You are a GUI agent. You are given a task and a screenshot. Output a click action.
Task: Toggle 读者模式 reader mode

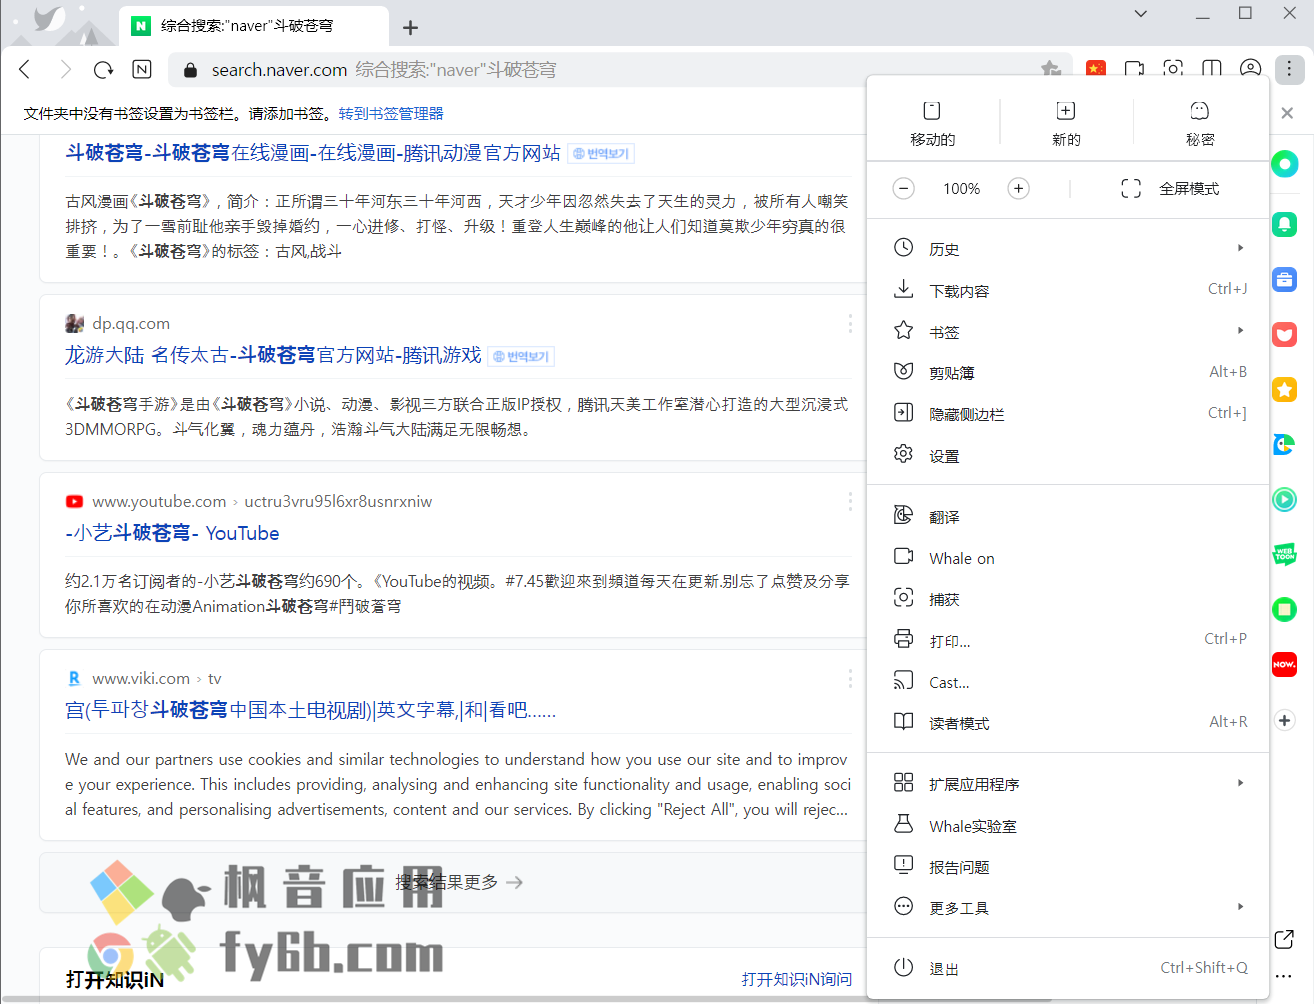(x=1068, y=723)
